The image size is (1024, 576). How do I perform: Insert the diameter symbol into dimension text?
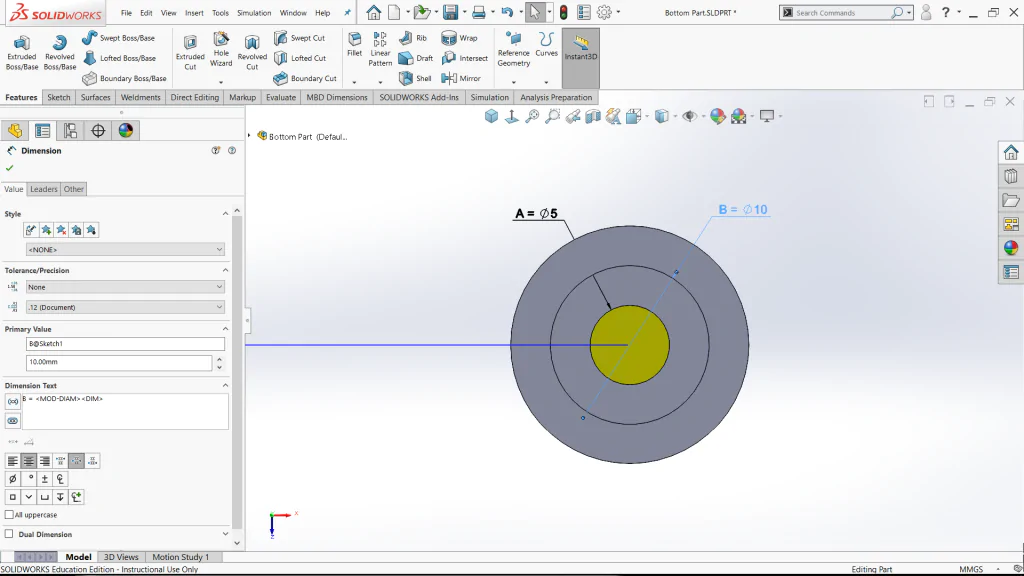[12, 479]
